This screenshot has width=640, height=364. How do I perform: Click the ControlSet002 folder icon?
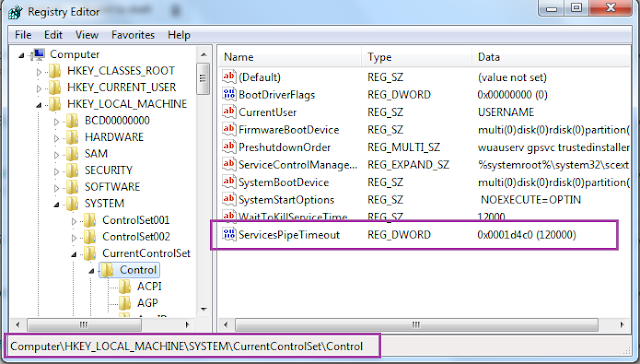coord(90,237)
